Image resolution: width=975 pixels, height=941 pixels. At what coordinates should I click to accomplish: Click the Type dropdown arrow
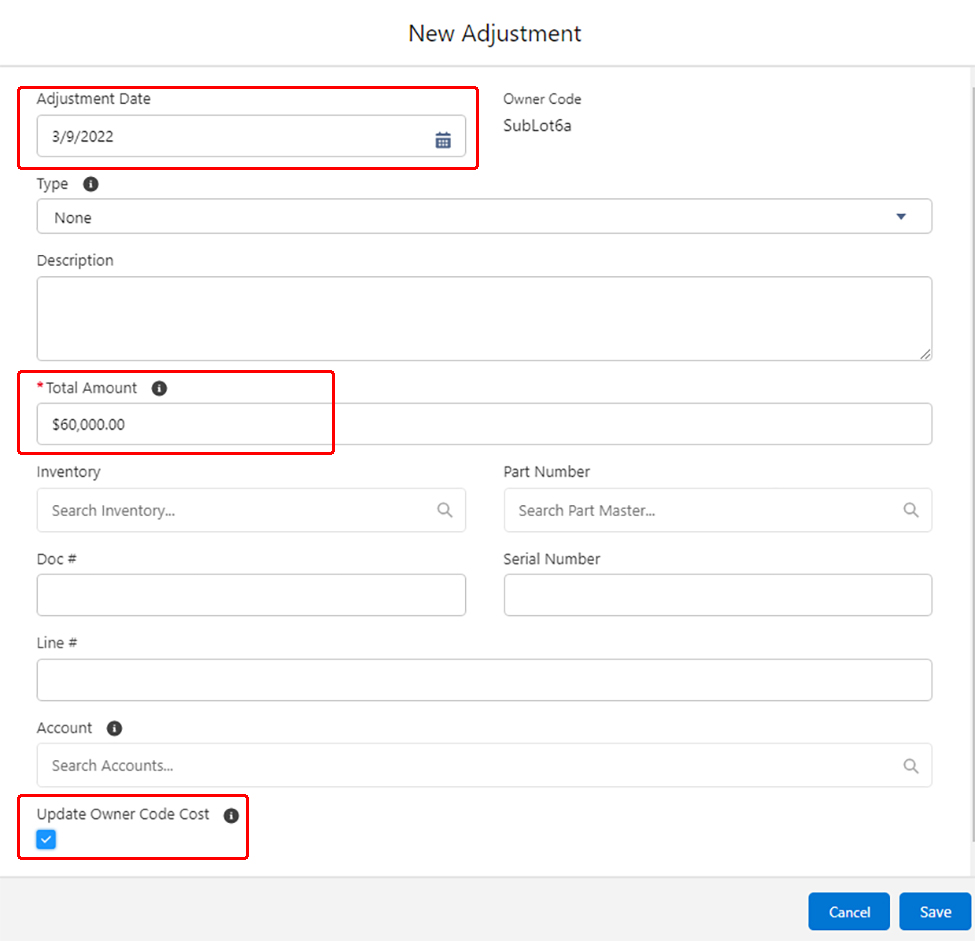pyautogui.click(x=901, y=217)
